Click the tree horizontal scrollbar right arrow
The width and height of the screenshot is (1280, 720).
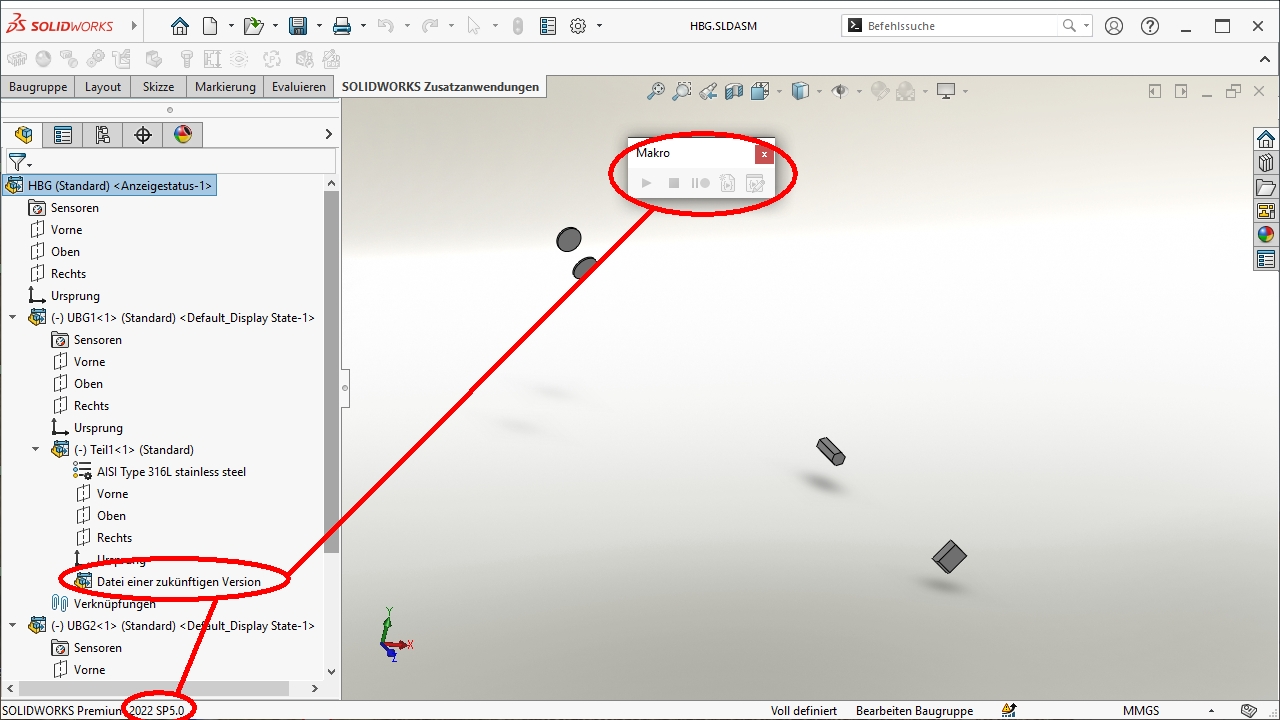coord(314,688)
